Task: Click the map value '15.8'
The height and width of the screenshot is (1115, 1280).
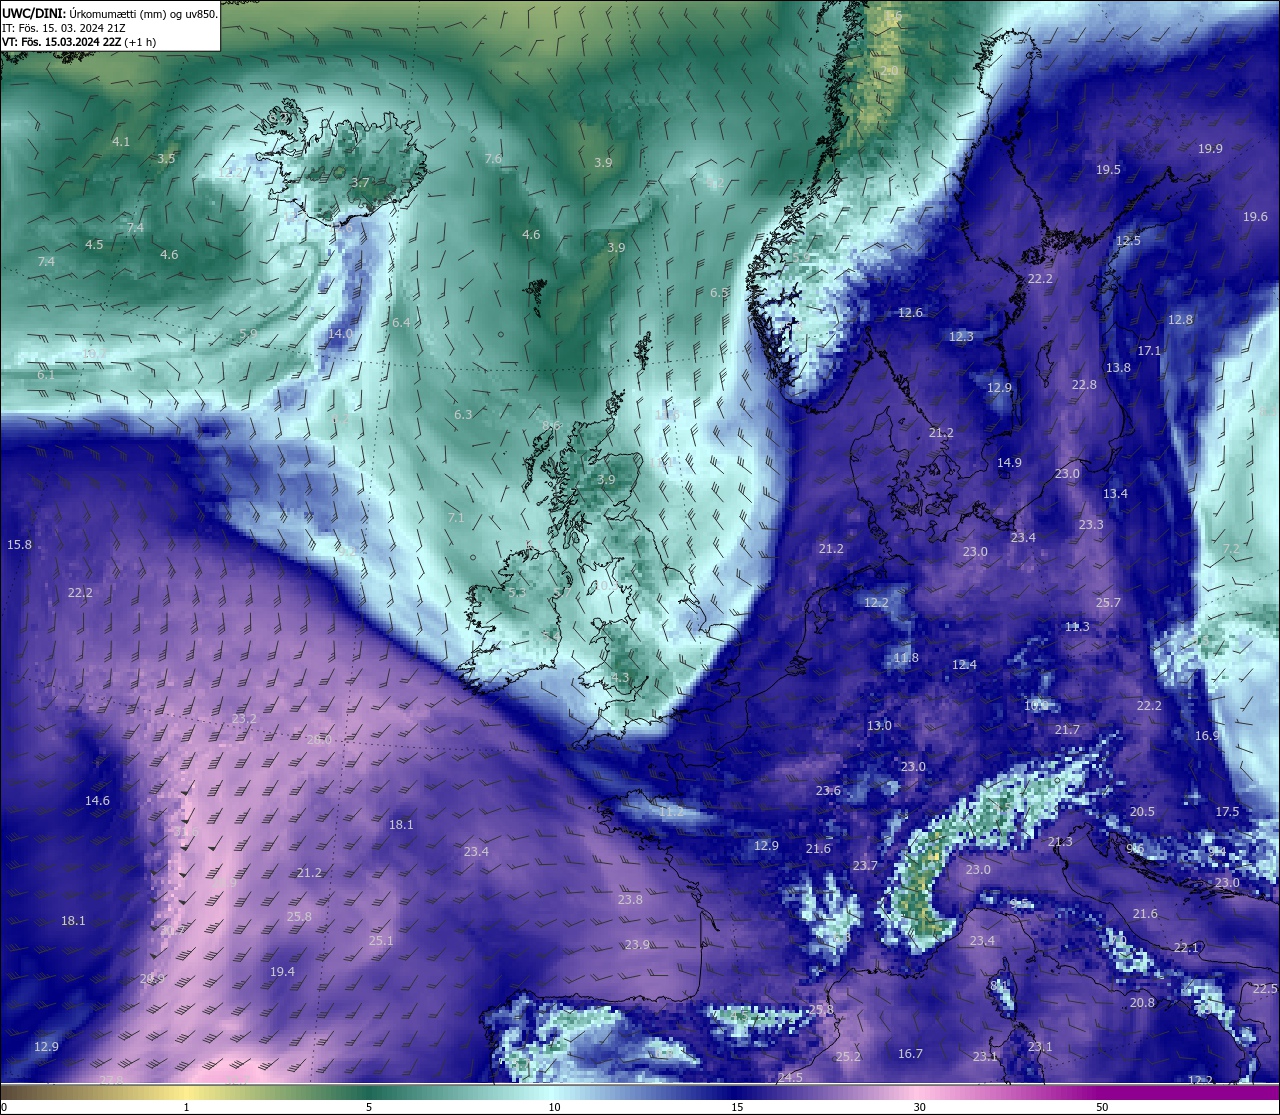Action: [19, 545]
